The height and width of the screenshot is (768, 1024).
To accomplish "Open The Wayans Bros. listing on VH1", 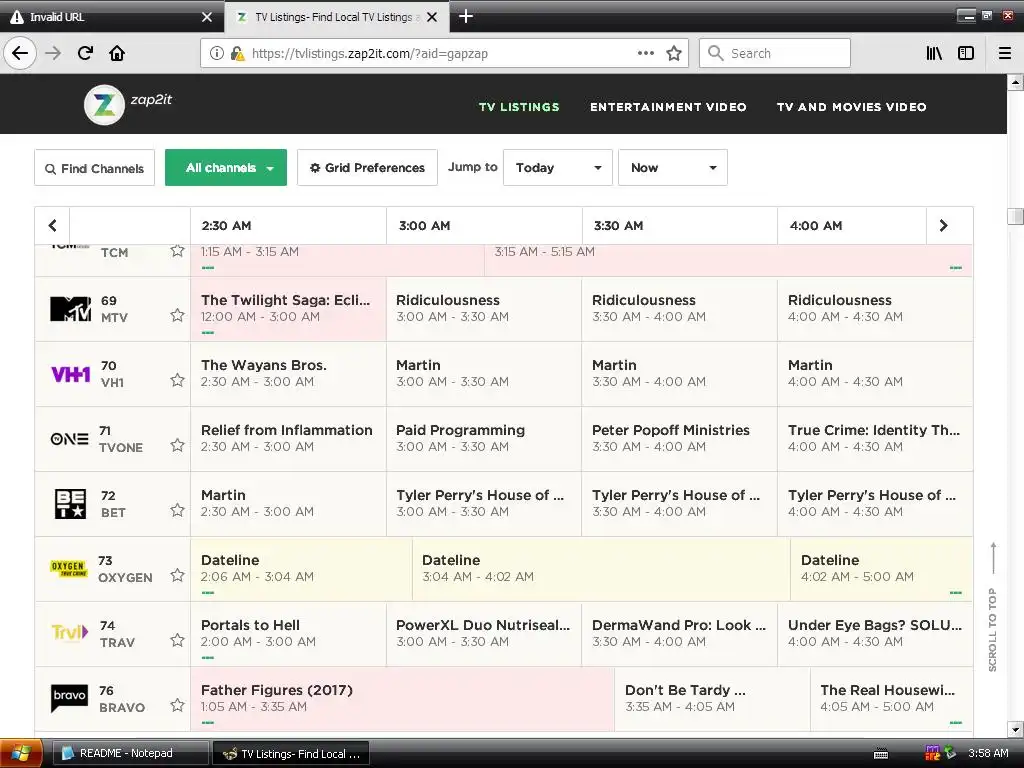I will point(288,374).
